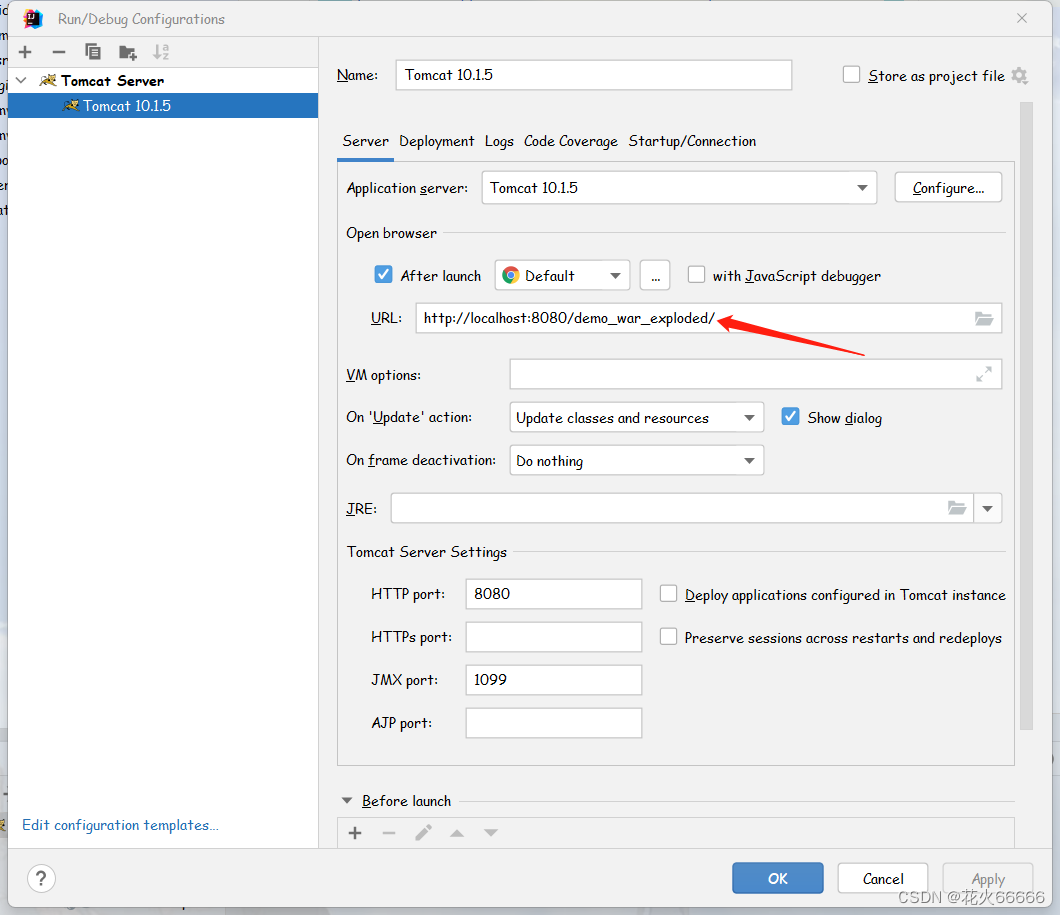Screen dimensions: 1060x915
Task: Browse for JRE folder
Action: (957, 508)
